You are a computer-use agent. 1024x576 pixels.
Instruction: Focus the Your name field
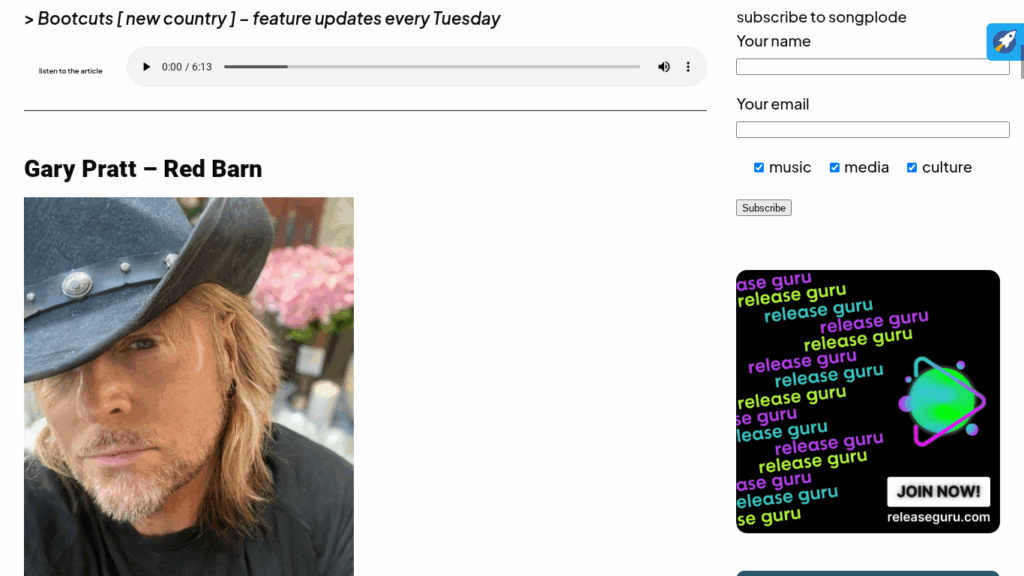tap(872, 67)
